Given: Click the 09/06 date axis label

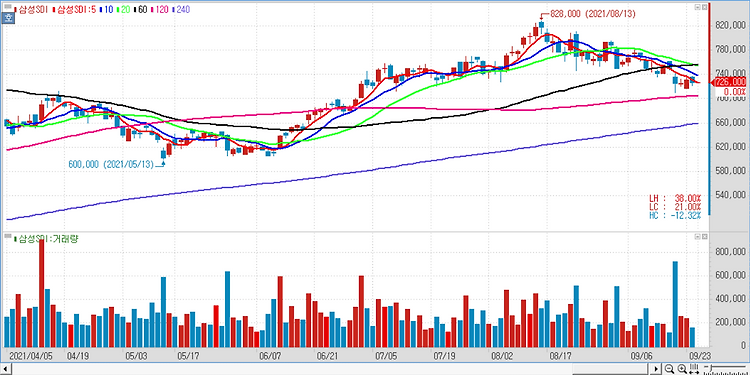Looking at the screenshot, I should pyautogui.click(x=642, y=356).
